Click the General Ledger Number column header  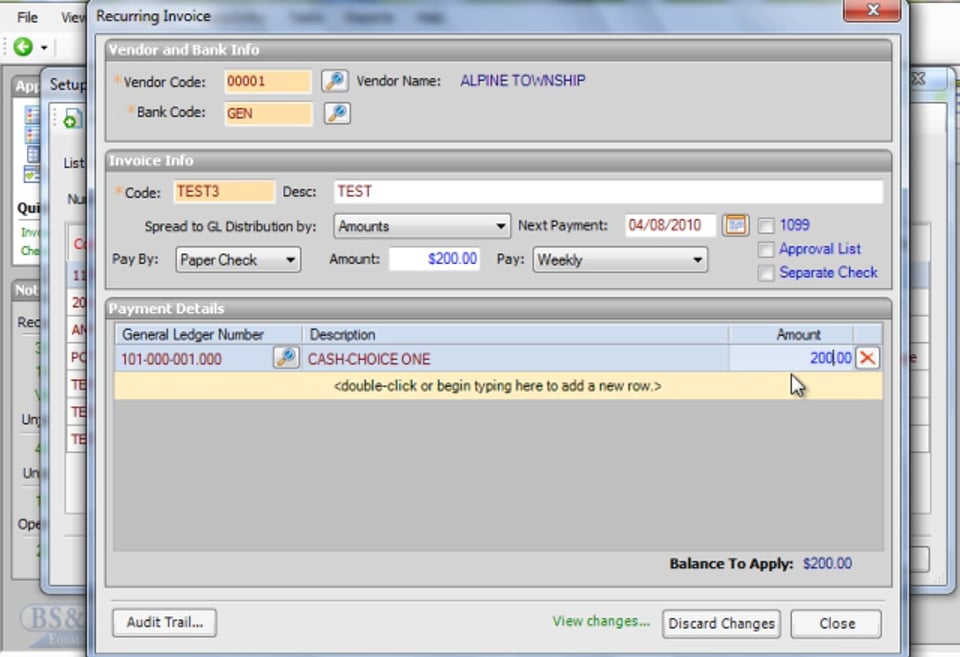click(x=208, y=334)
